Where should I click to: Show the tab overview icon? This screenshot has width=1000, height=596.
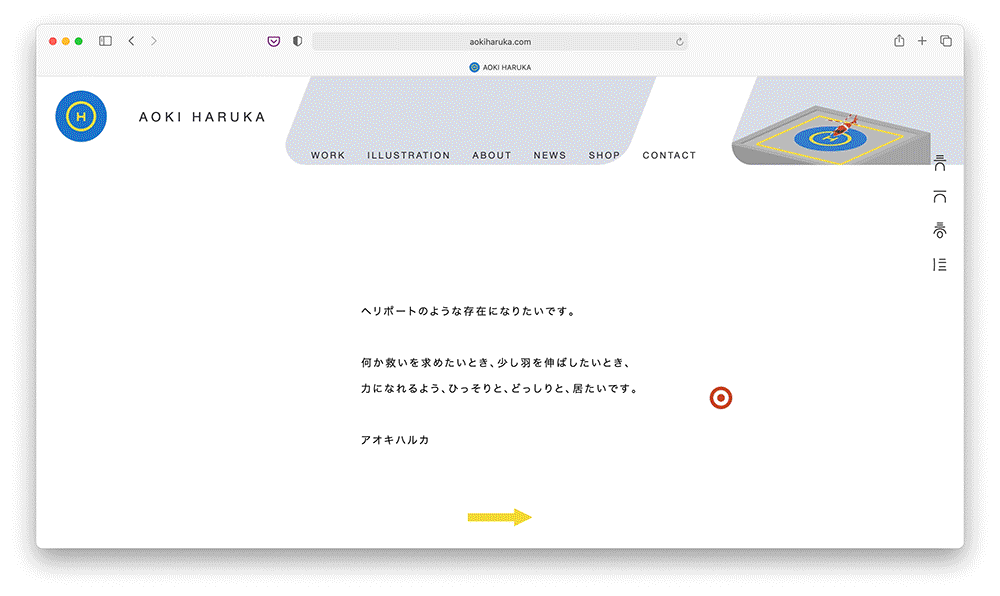(946, 41)
